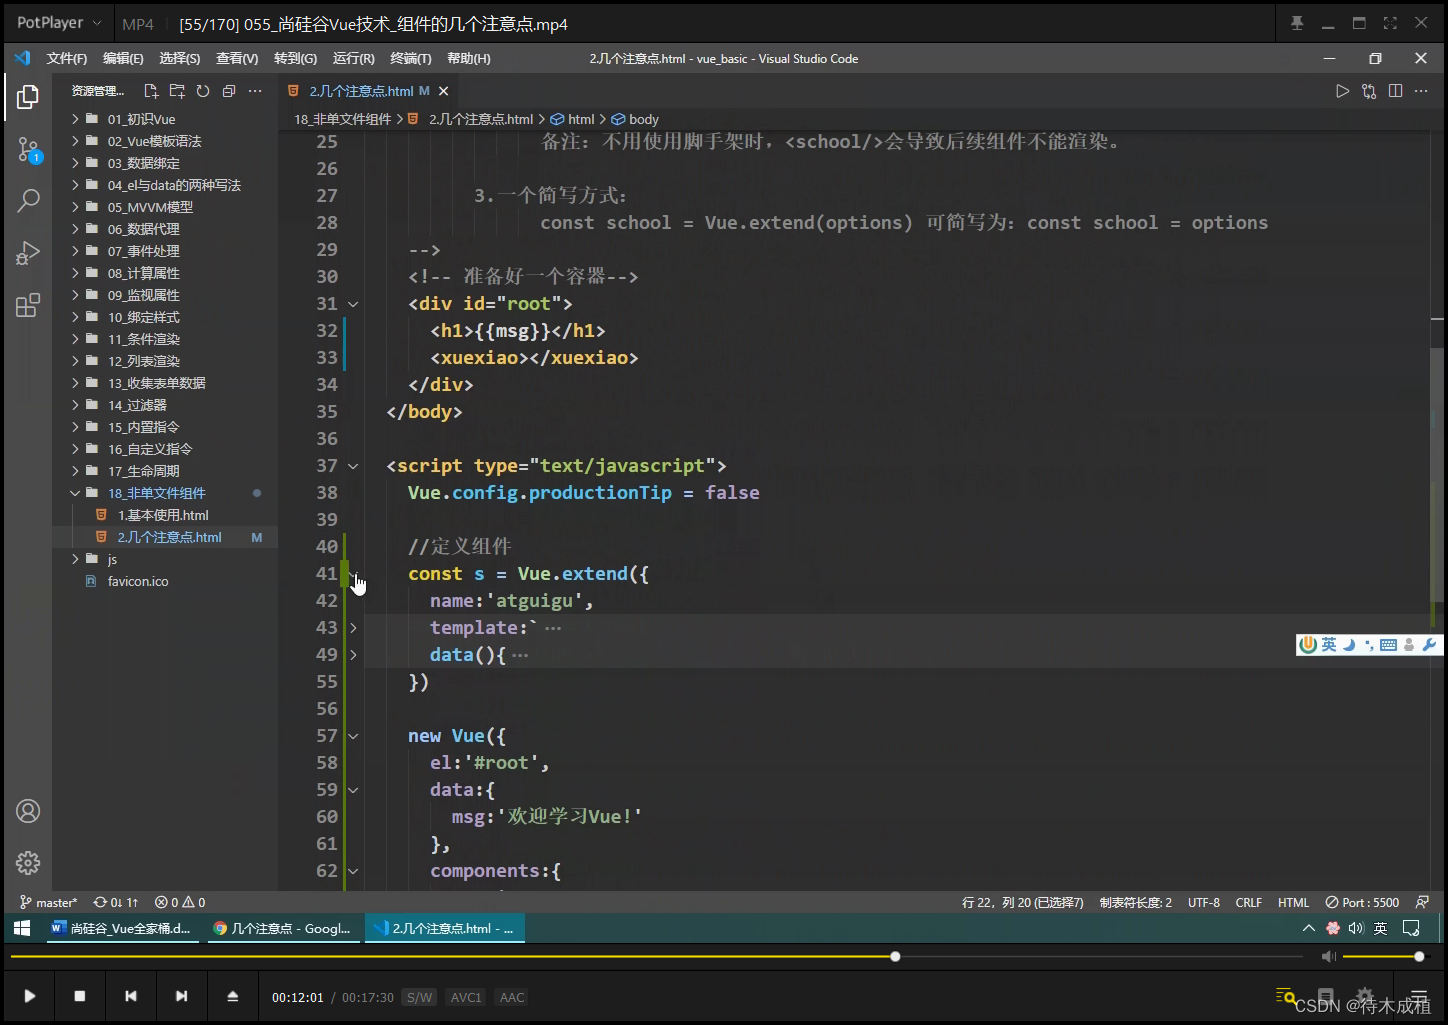Open the 帮助(H) menu
The height and width of the screenshot is (1025, 1448).
click(x=469, y=59)
